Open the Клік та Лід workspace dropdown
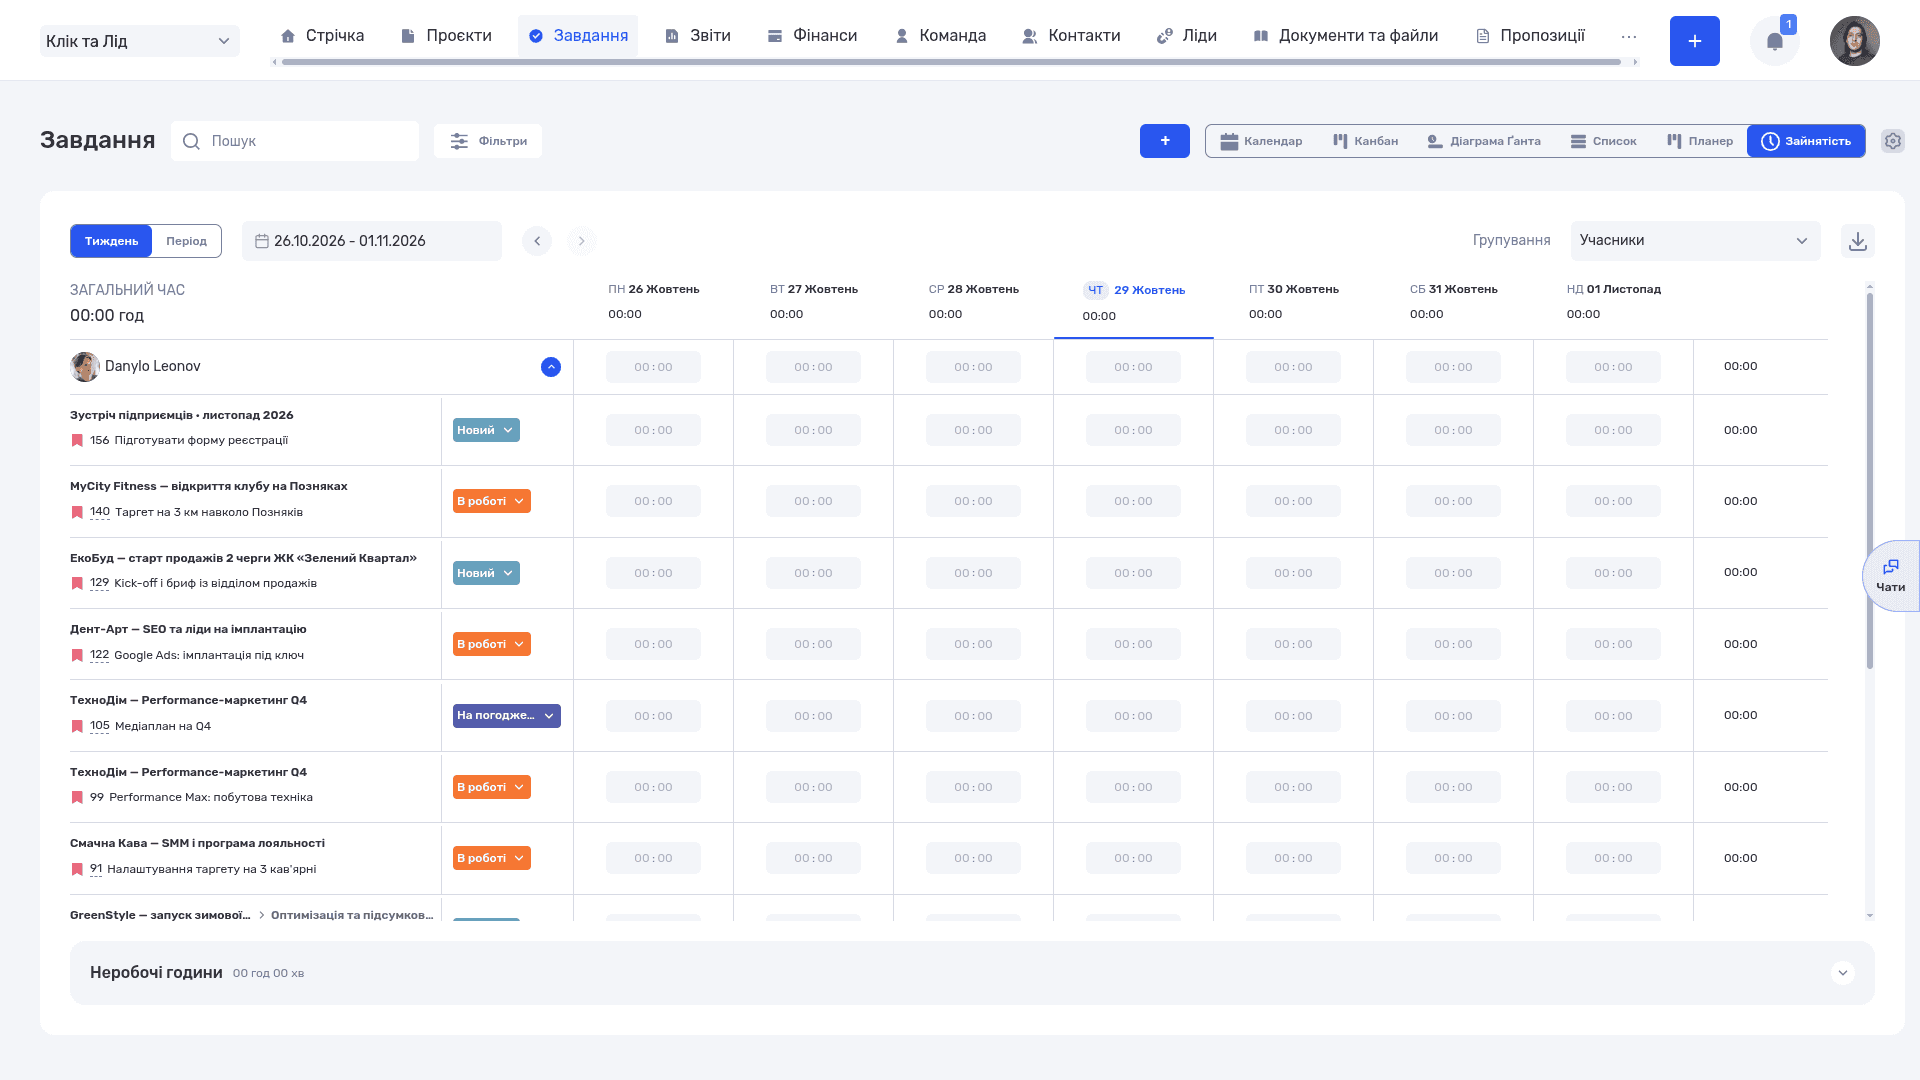Screen dimensions: 1920x1080 click(x=140, y=41)
